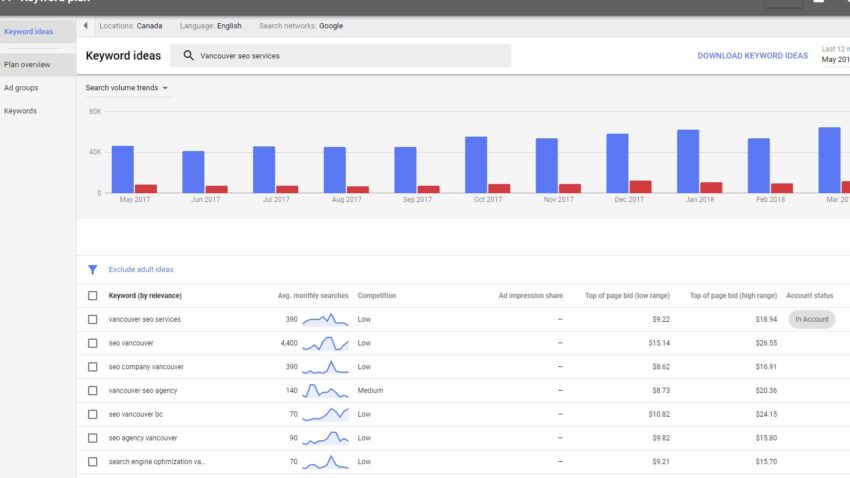This screenshot has width=850, height=478.
Task: Click the blue bar for May 2017
Action: click(123, 169)
